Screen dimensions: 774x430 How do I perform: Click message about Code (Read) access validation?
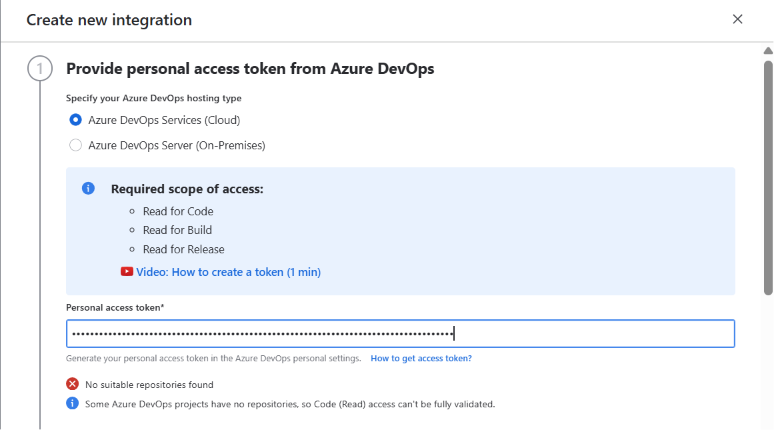click(x=290, y=404)
